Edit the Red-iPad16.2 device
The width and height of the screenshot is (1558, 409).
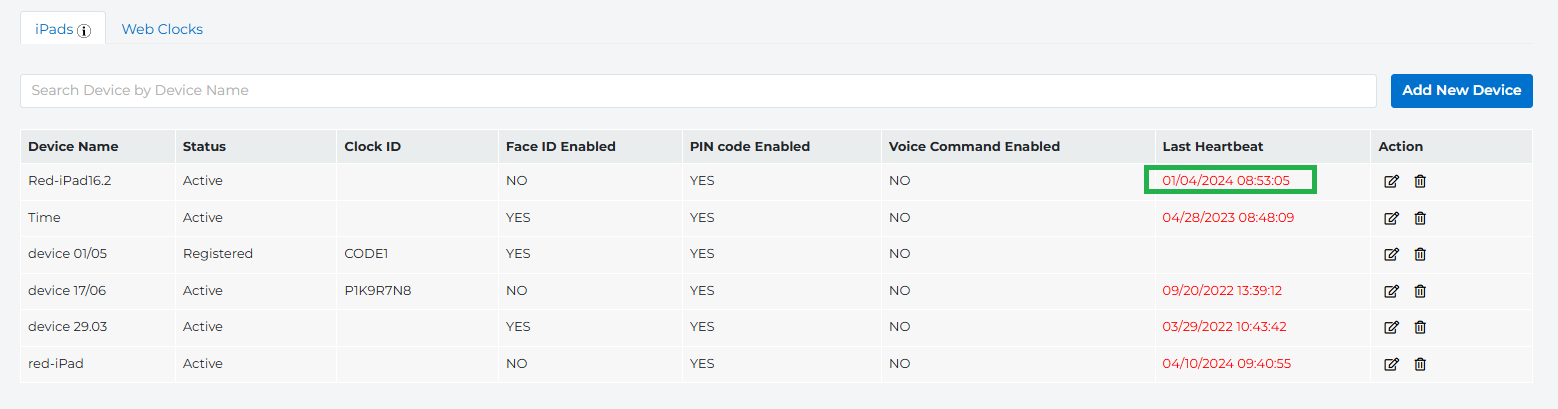pos(1390,181)
